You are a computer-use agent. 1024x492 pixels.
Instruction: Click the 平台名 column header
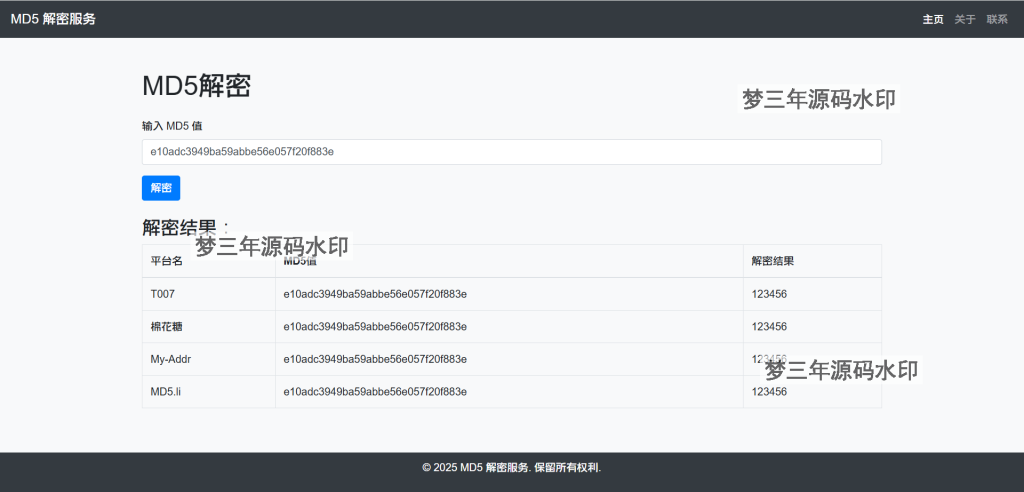coord(167,261)
